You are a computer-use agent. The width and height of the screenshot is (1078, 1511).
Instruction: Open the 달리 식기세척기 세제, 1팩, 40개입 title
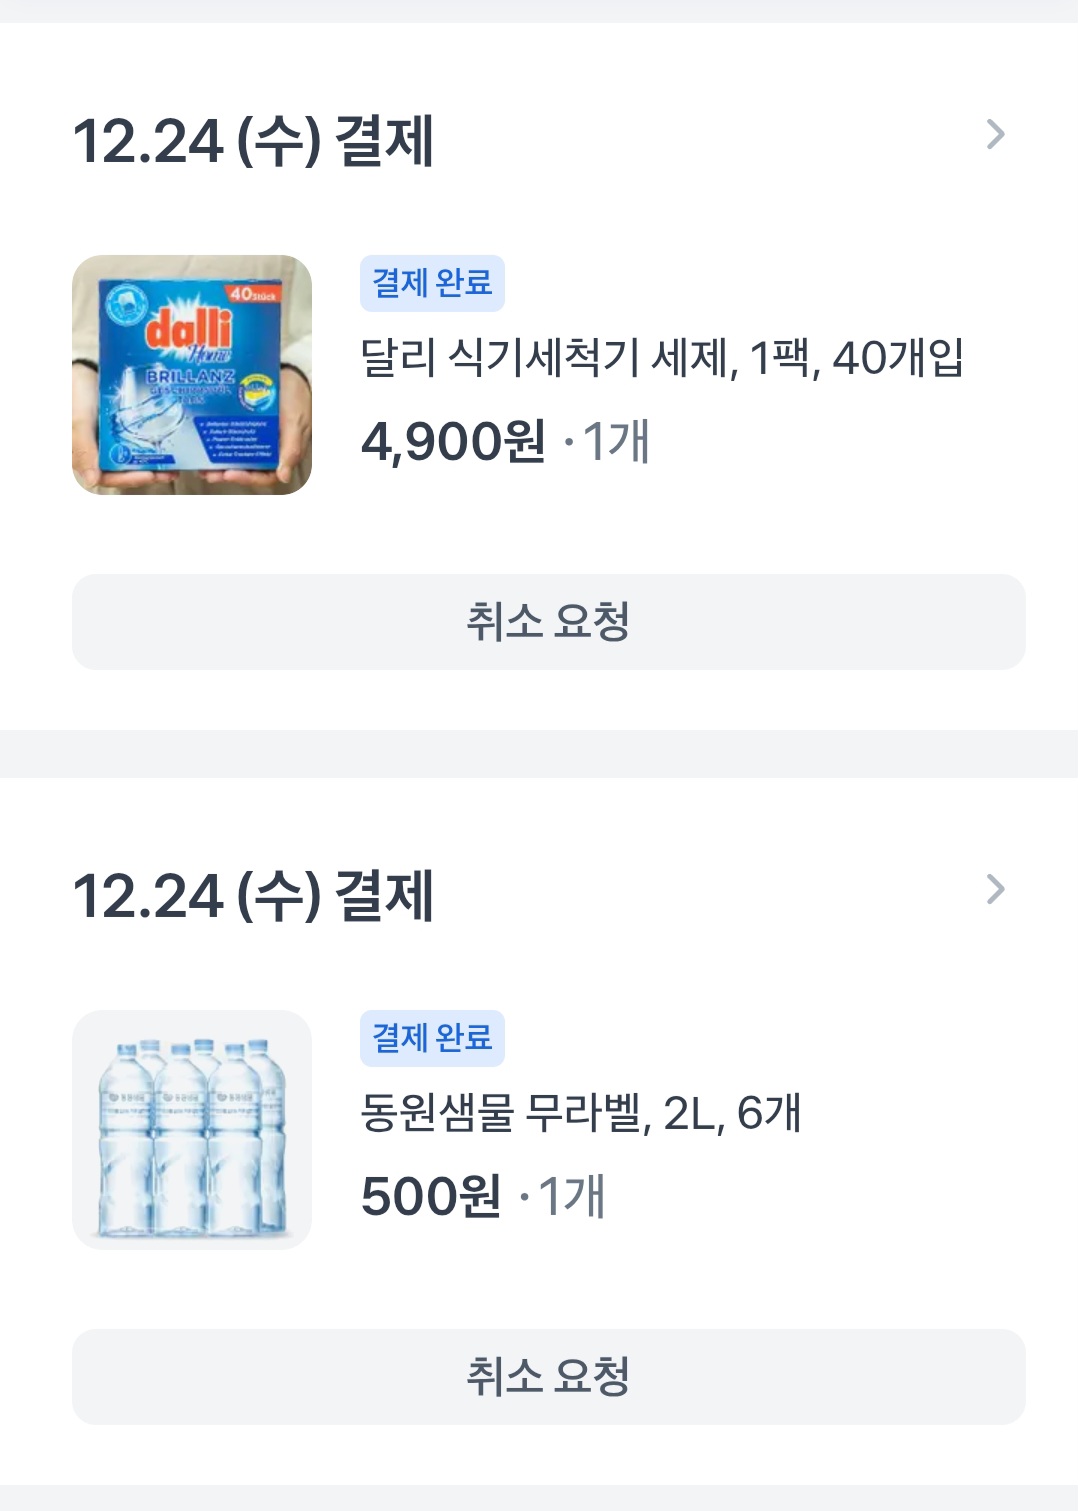pyautogui.click(x=661, y=358)
